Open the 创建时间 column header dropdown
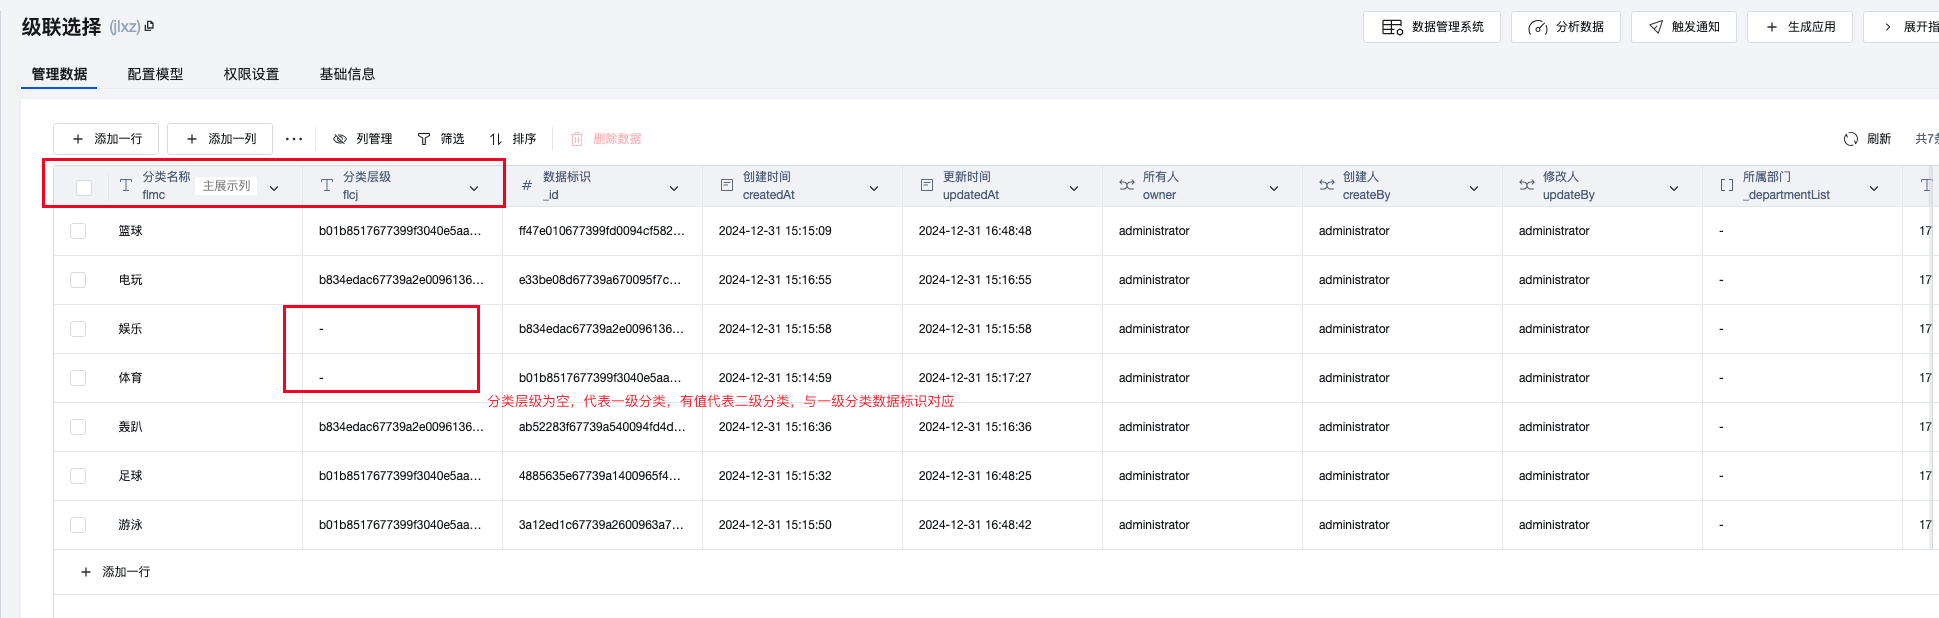The width and height of the screenshot is (1939, 618). click(874, 188)
